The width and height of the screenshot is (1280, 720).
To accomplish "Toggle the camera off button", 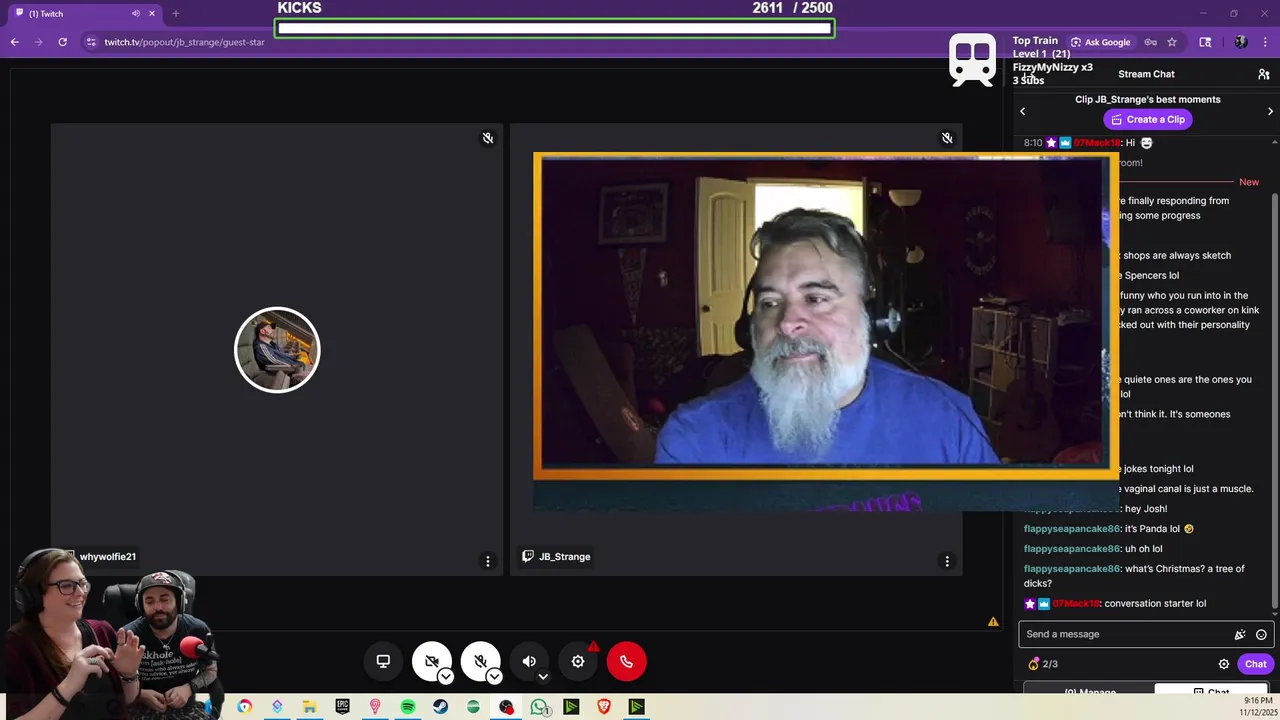I will [x=431, y=661].
